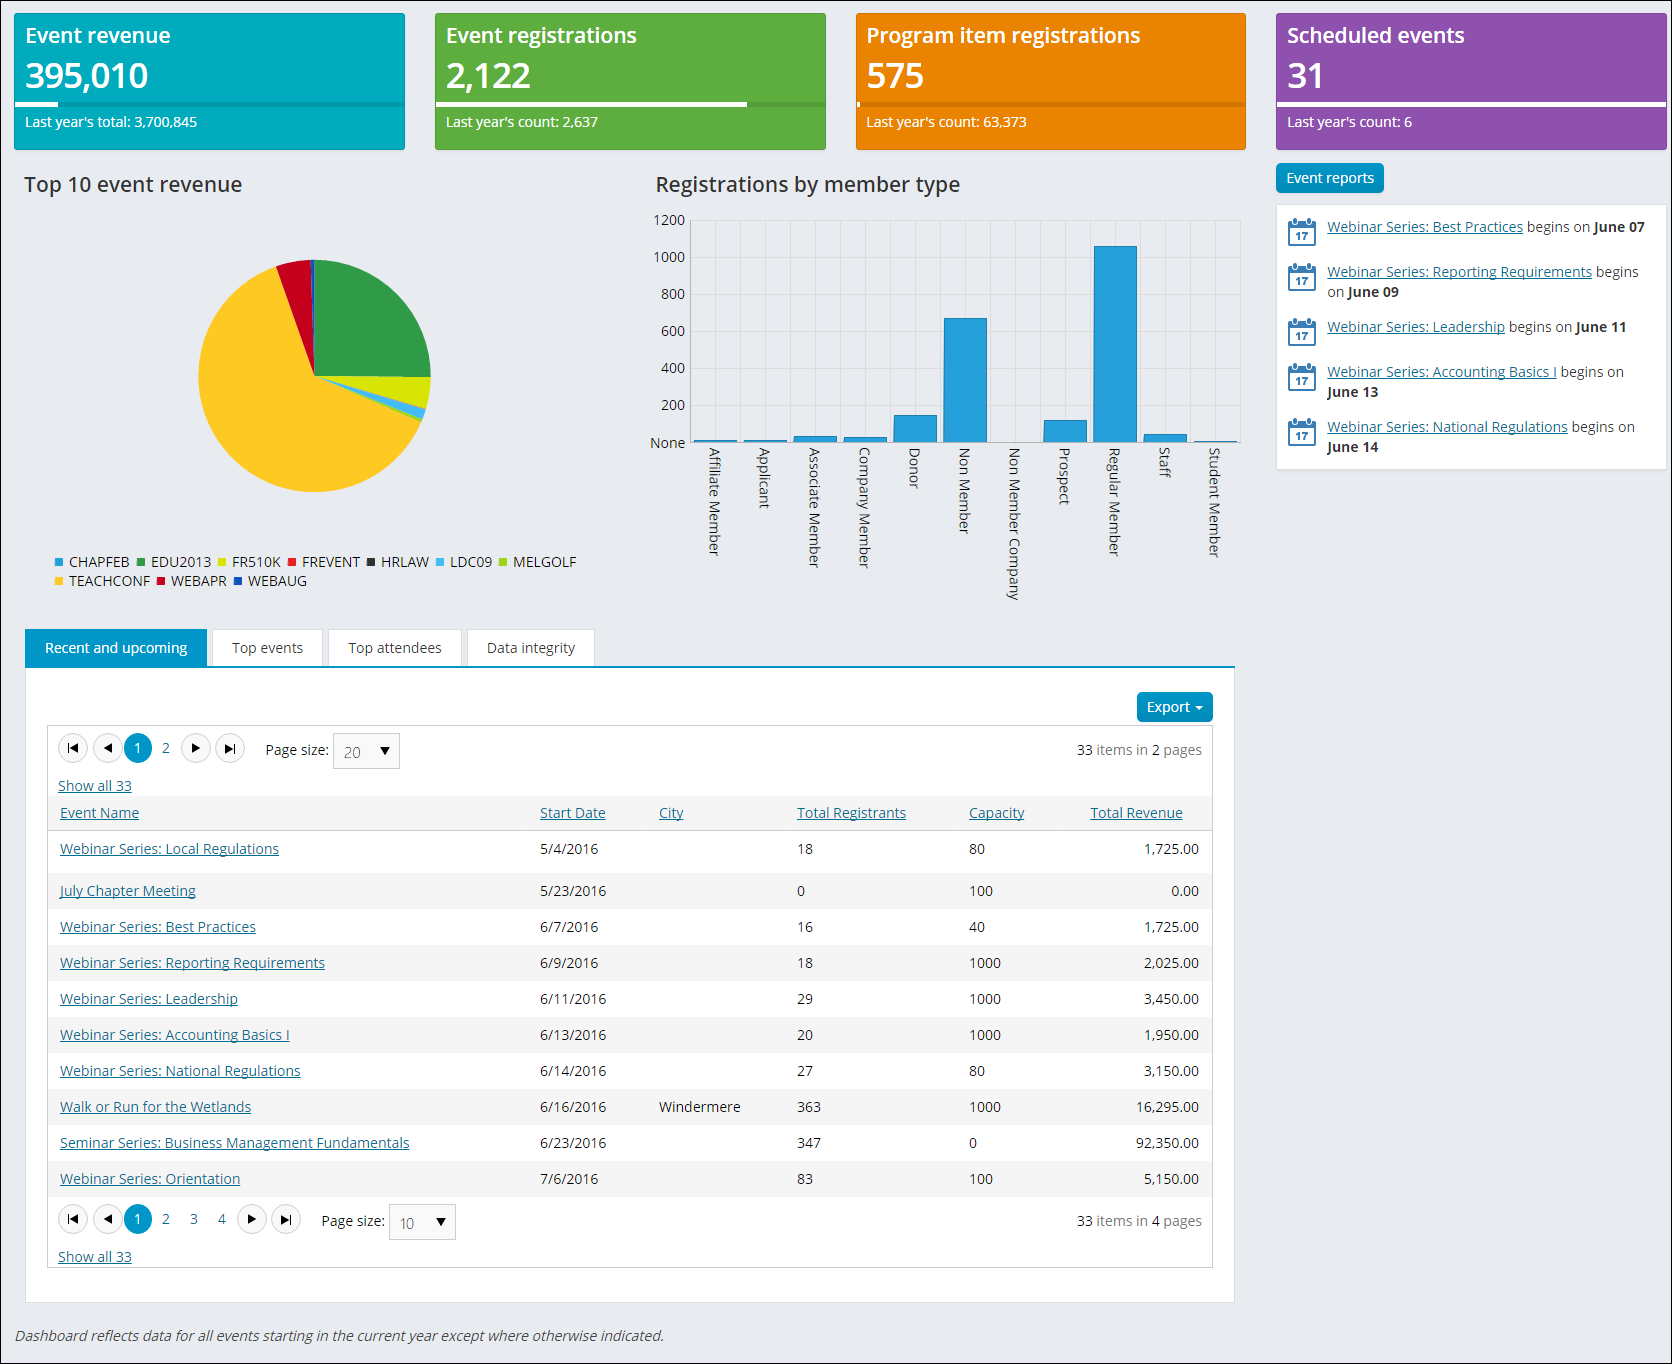Go to first page in bottom pager
Image resolution: width=1672 pixels, height=1364 pixels.
tap(73, 1219)
